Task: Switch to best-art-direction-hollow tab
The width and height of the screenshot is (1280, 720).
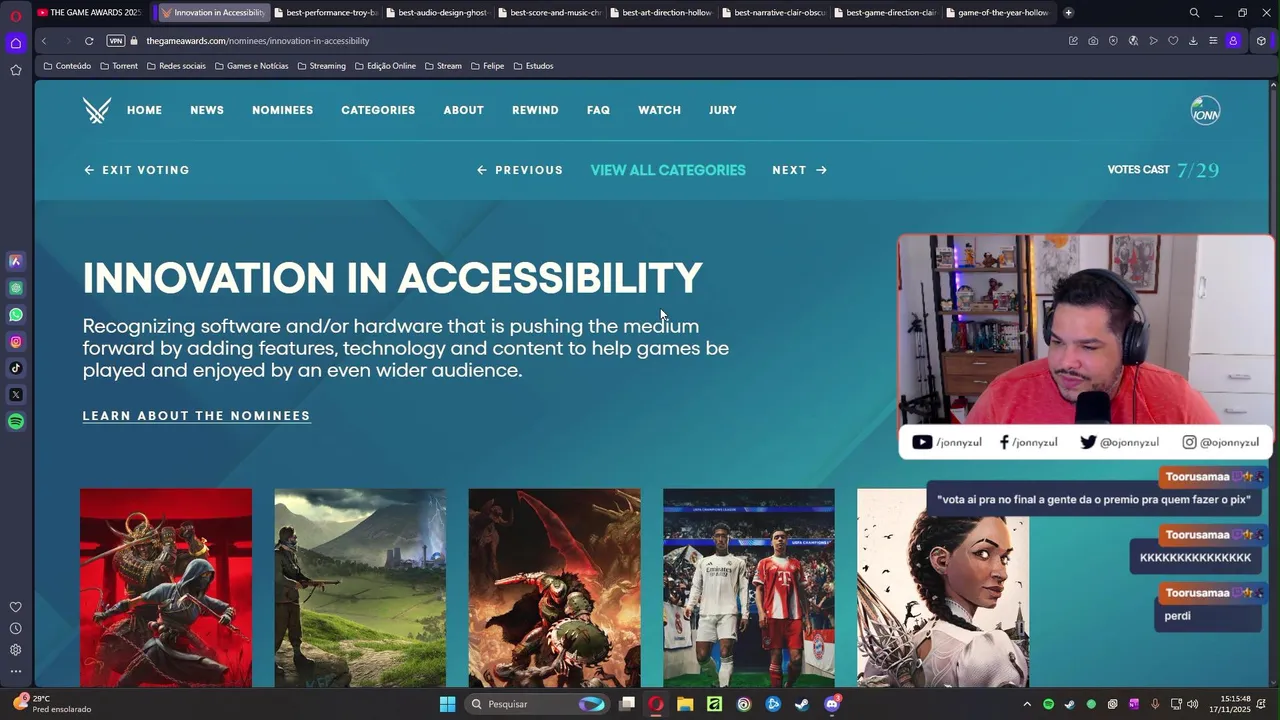Action: (x=661, y=13)
